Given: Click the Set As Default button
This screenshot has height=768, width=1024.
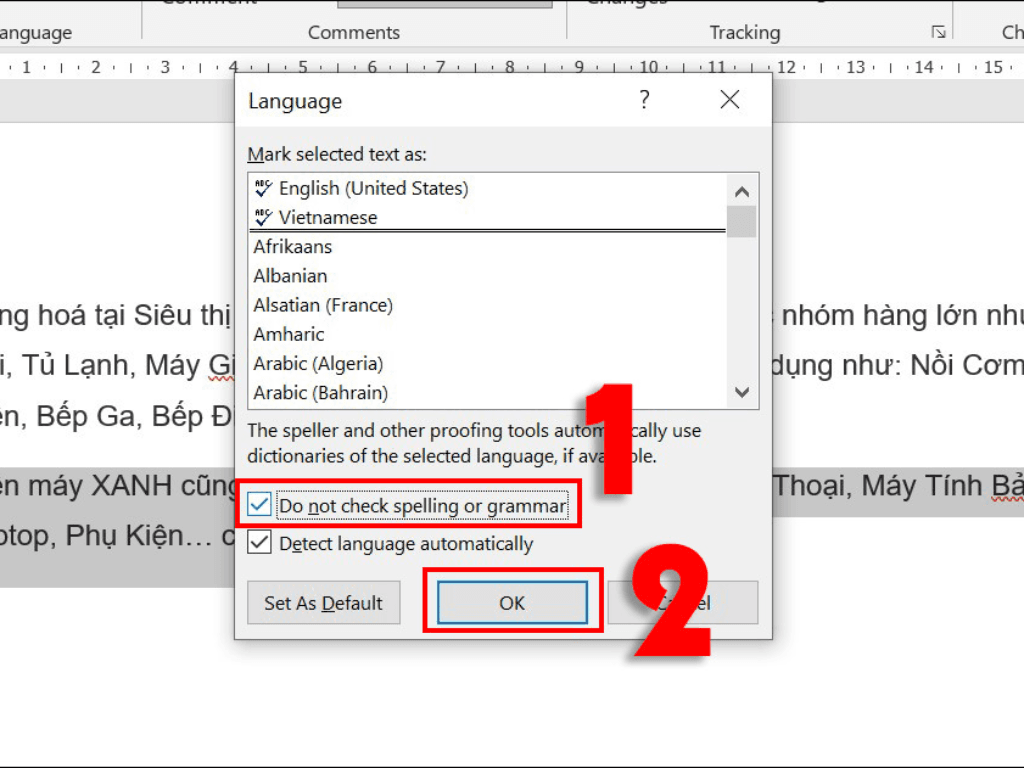Looking at the screenshot, I should click(323, 603).
